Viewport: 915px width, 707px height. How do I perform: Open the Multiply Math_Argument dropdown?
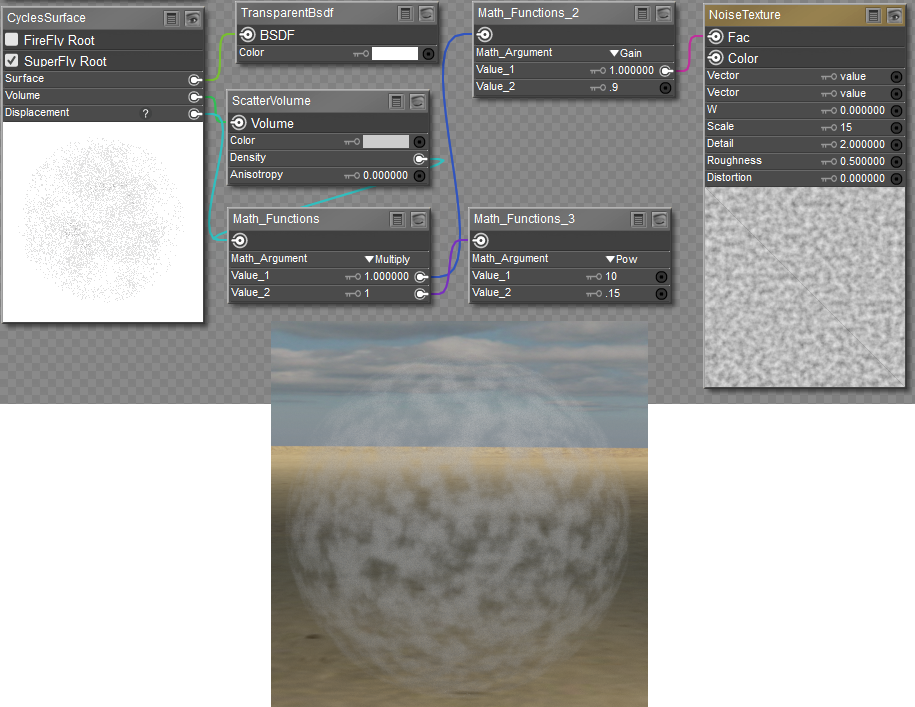tap(388, 259)
